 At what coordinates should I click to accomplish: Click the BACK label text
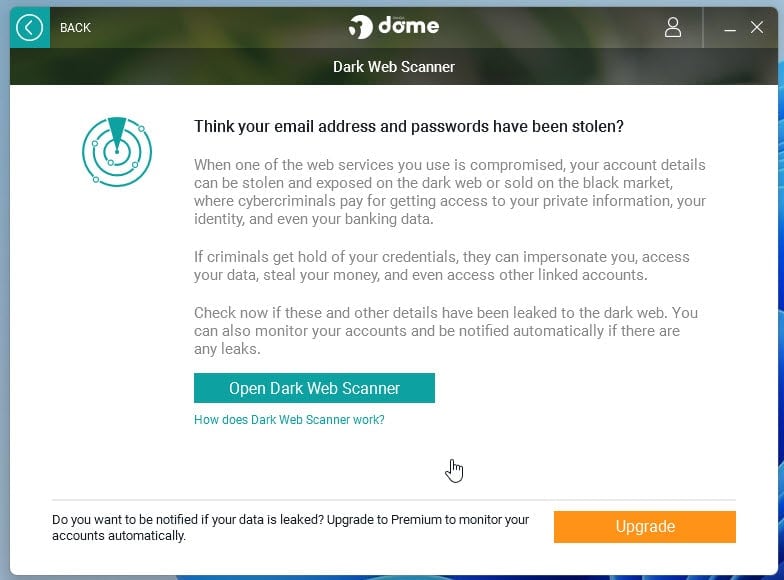76,28
